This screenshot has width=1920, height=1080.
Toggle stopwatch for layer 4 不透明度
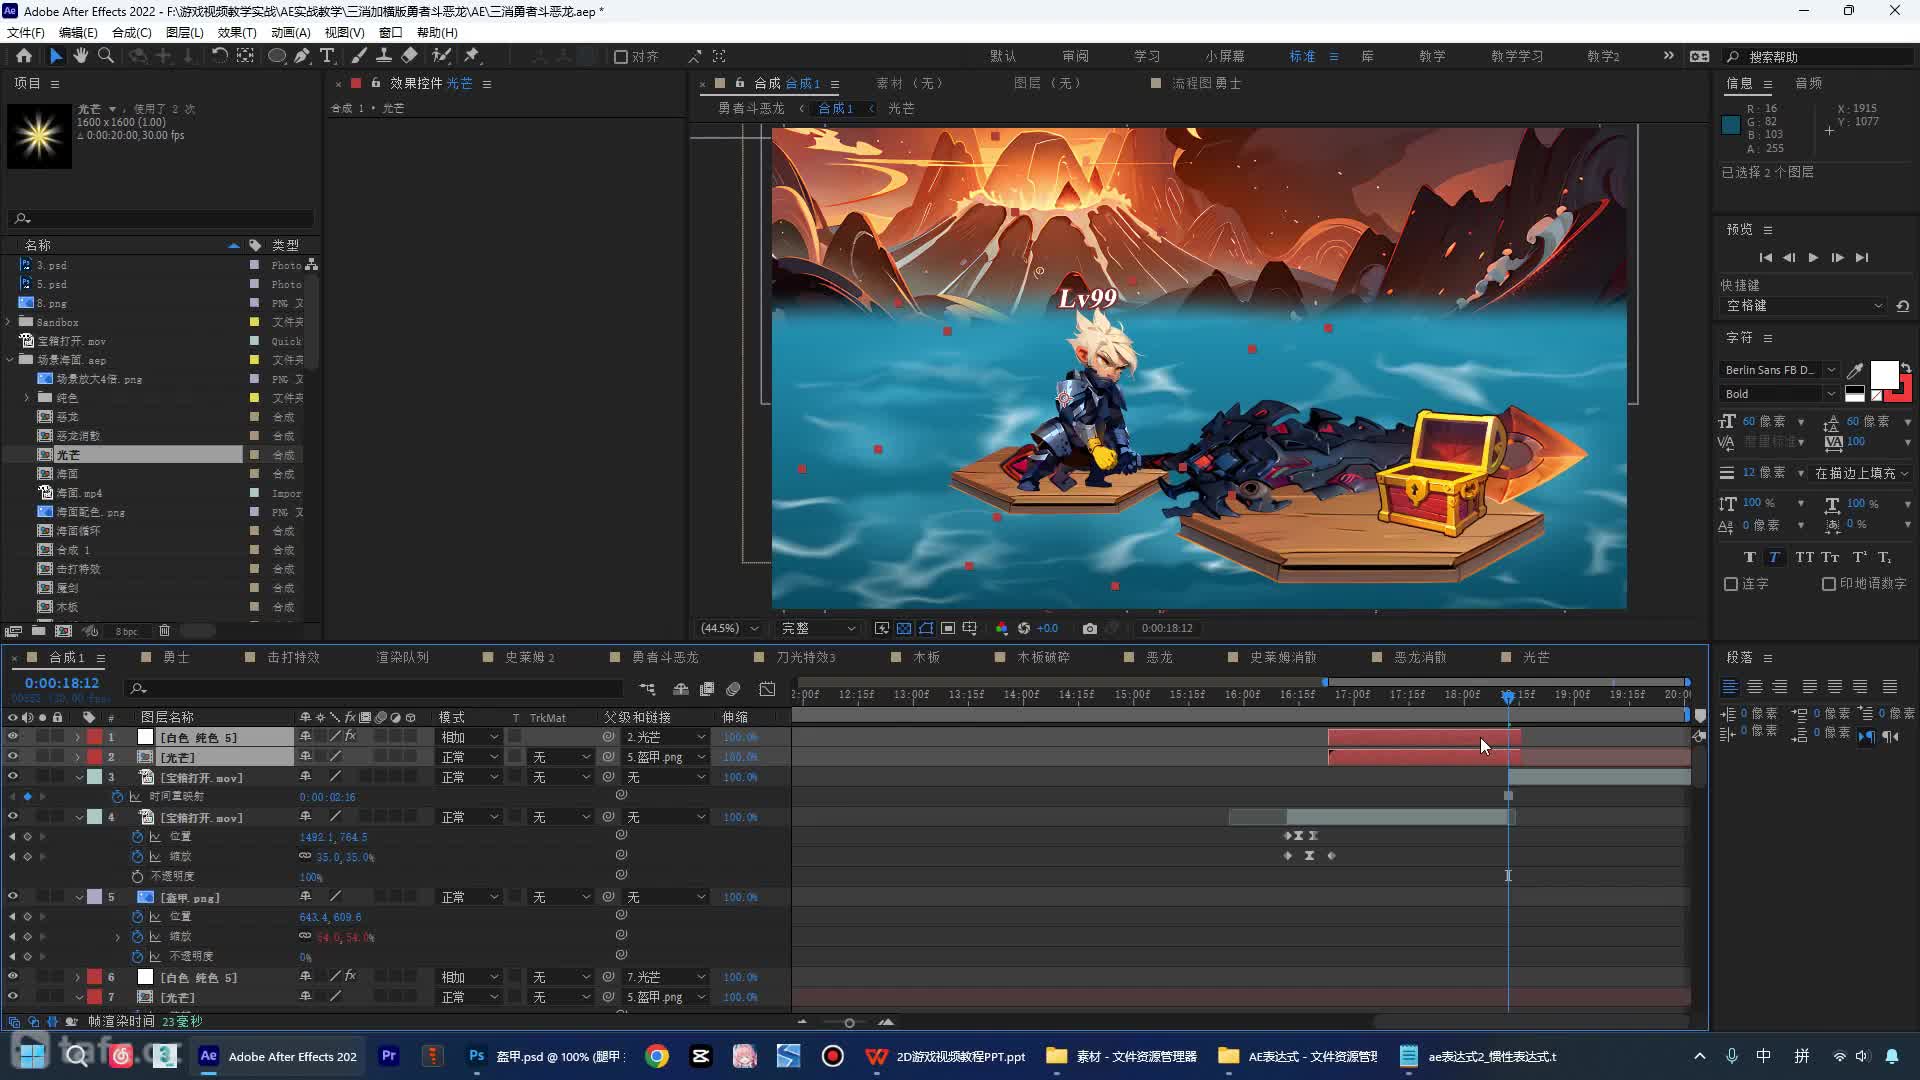point(138,877)
